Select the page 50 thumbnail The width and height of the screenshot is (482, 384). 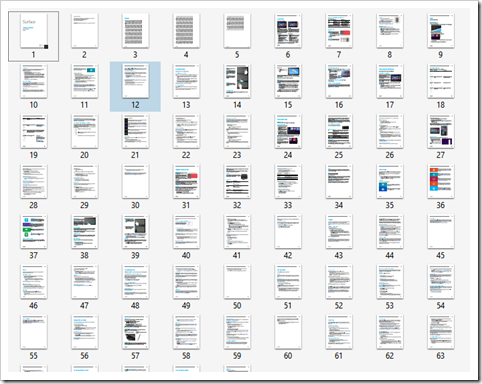(237, 282)
